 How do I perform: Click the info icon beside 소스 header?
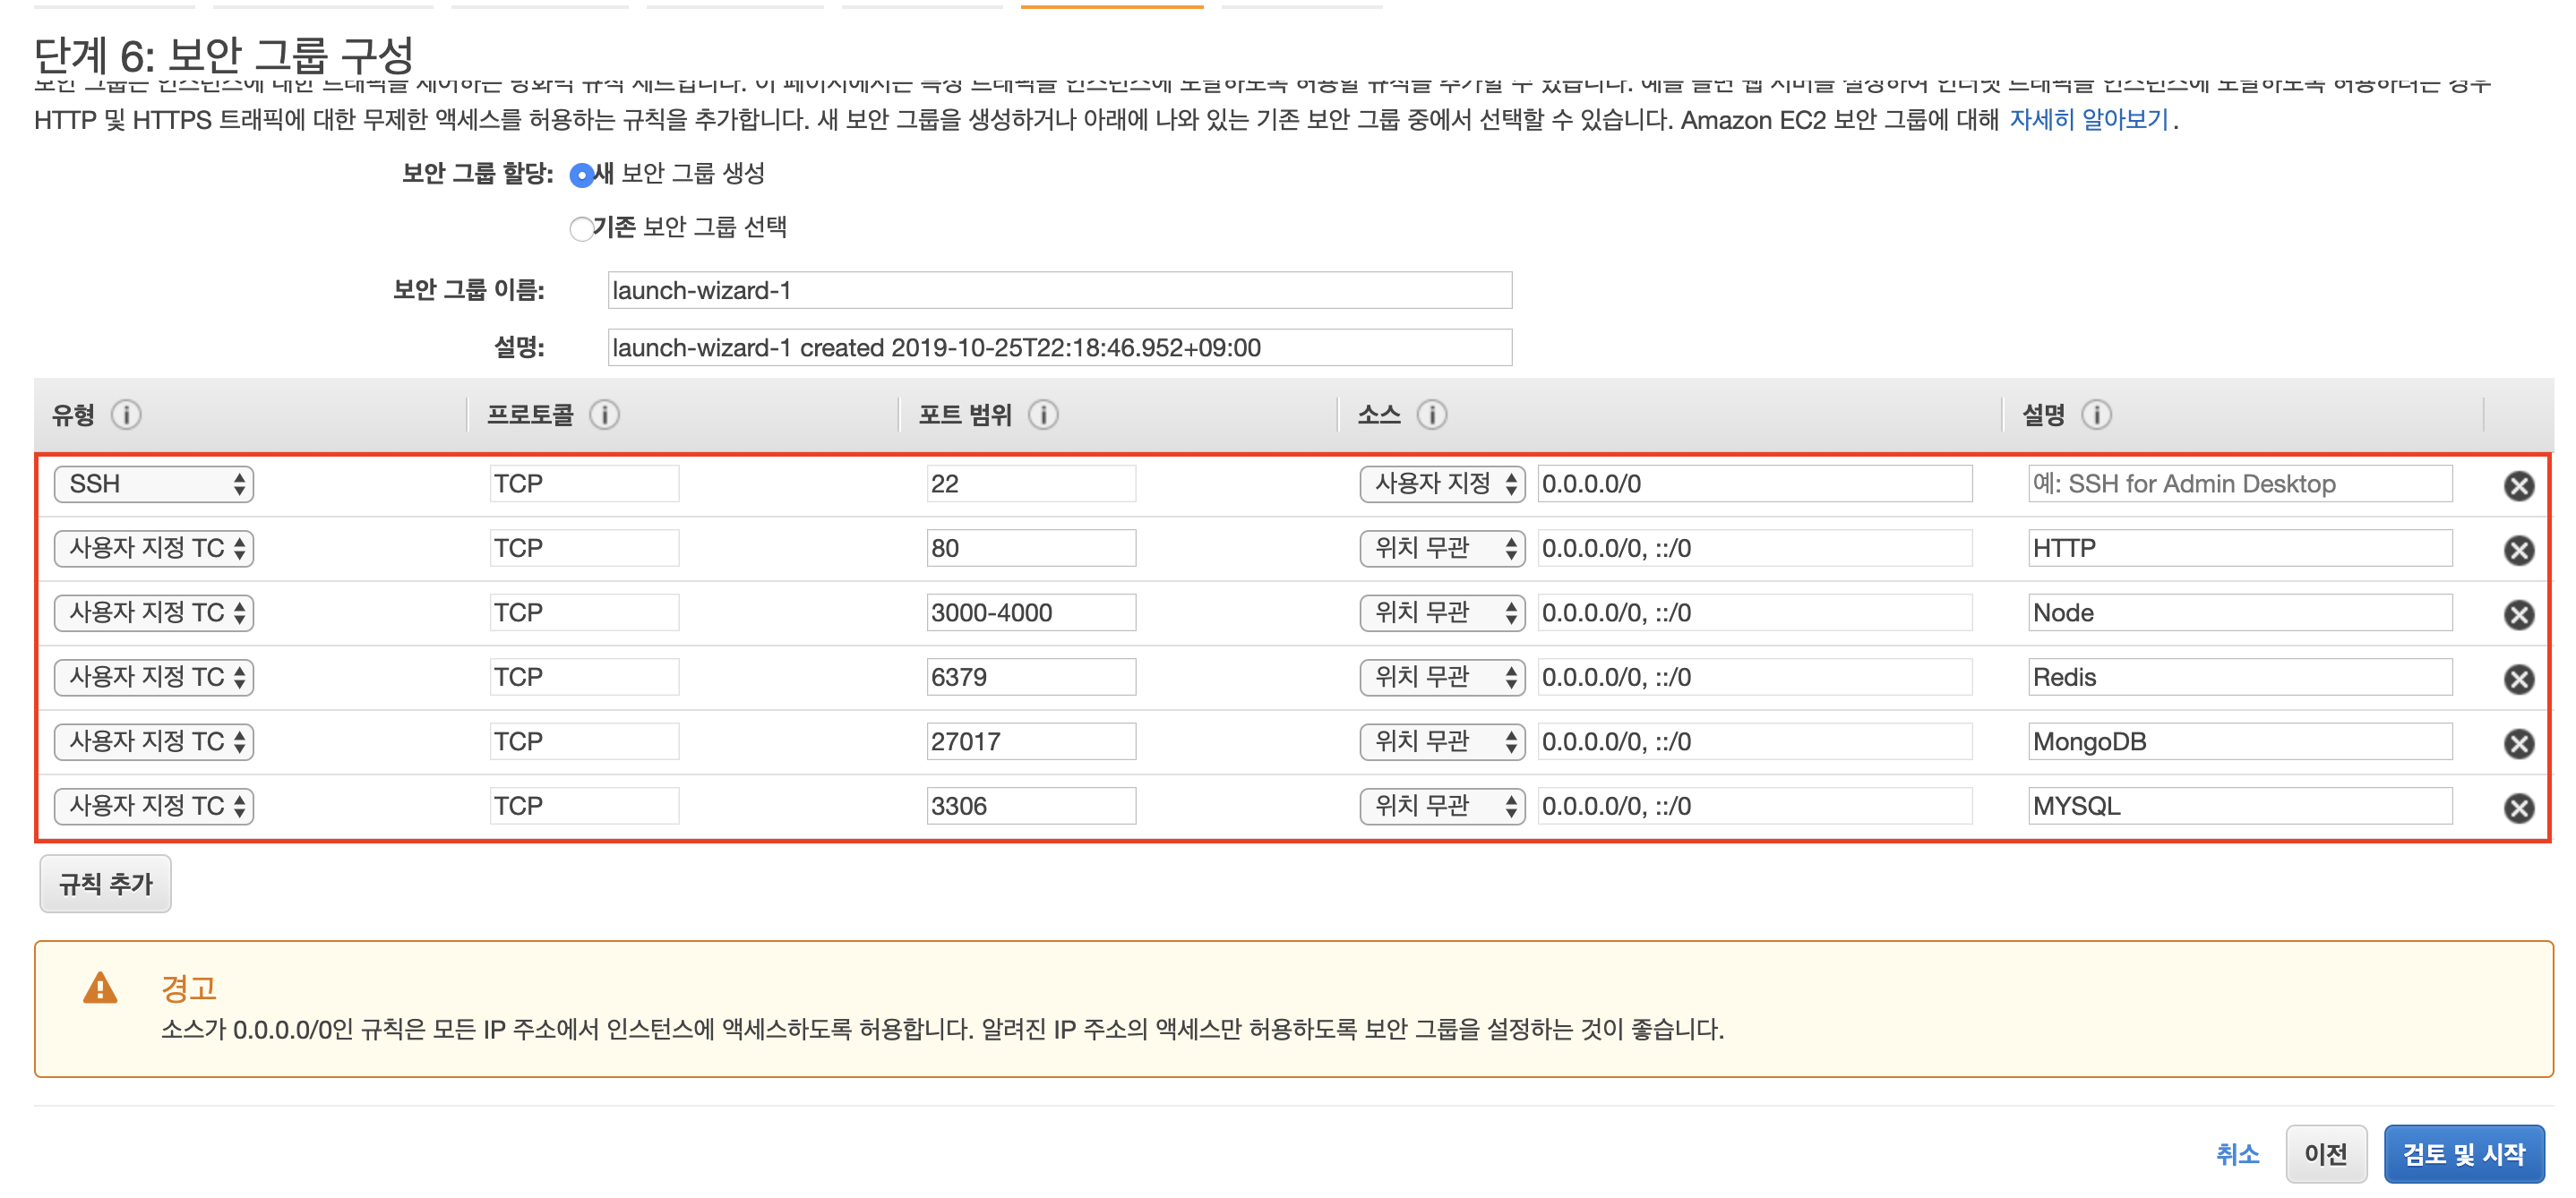pyautogui.click(x=1431, y=414)
